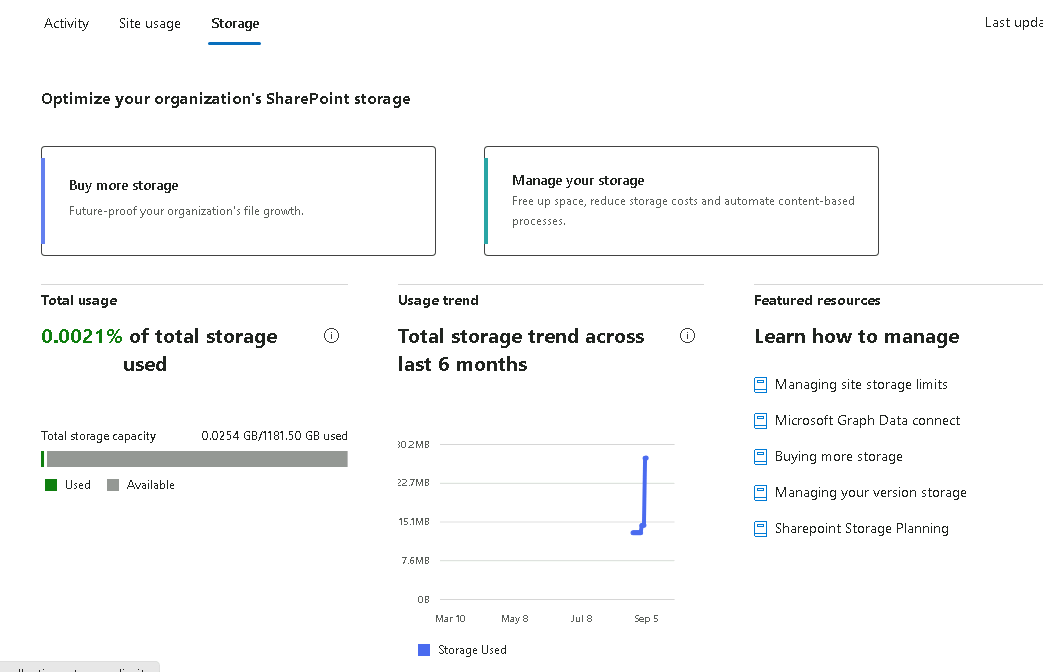Click the info icon beside total storage used
Screen dimensions: 1043x672
point(331,336)
